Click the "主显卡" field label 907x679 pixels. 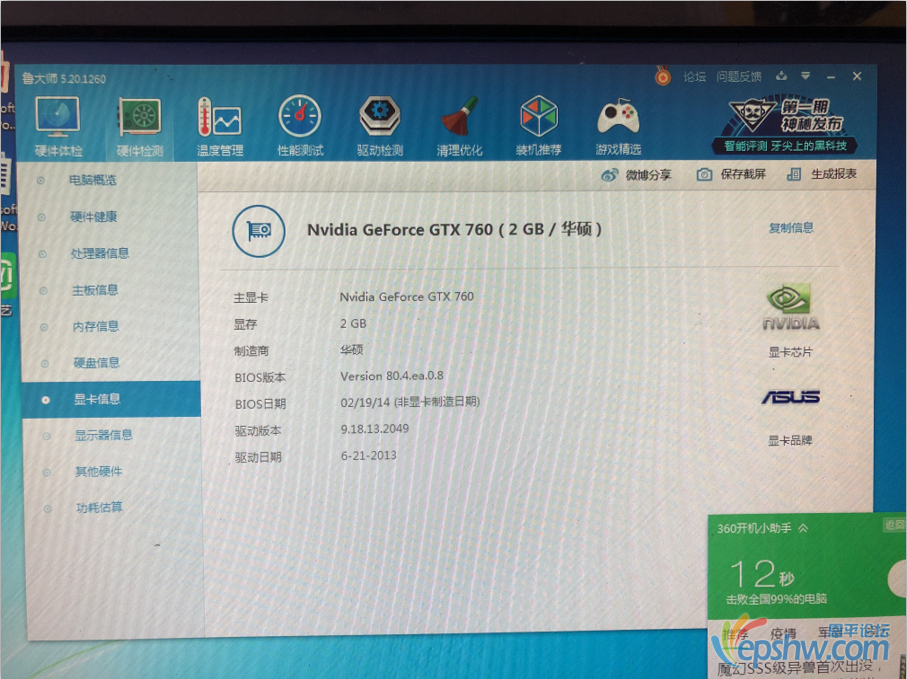[250, 298]
